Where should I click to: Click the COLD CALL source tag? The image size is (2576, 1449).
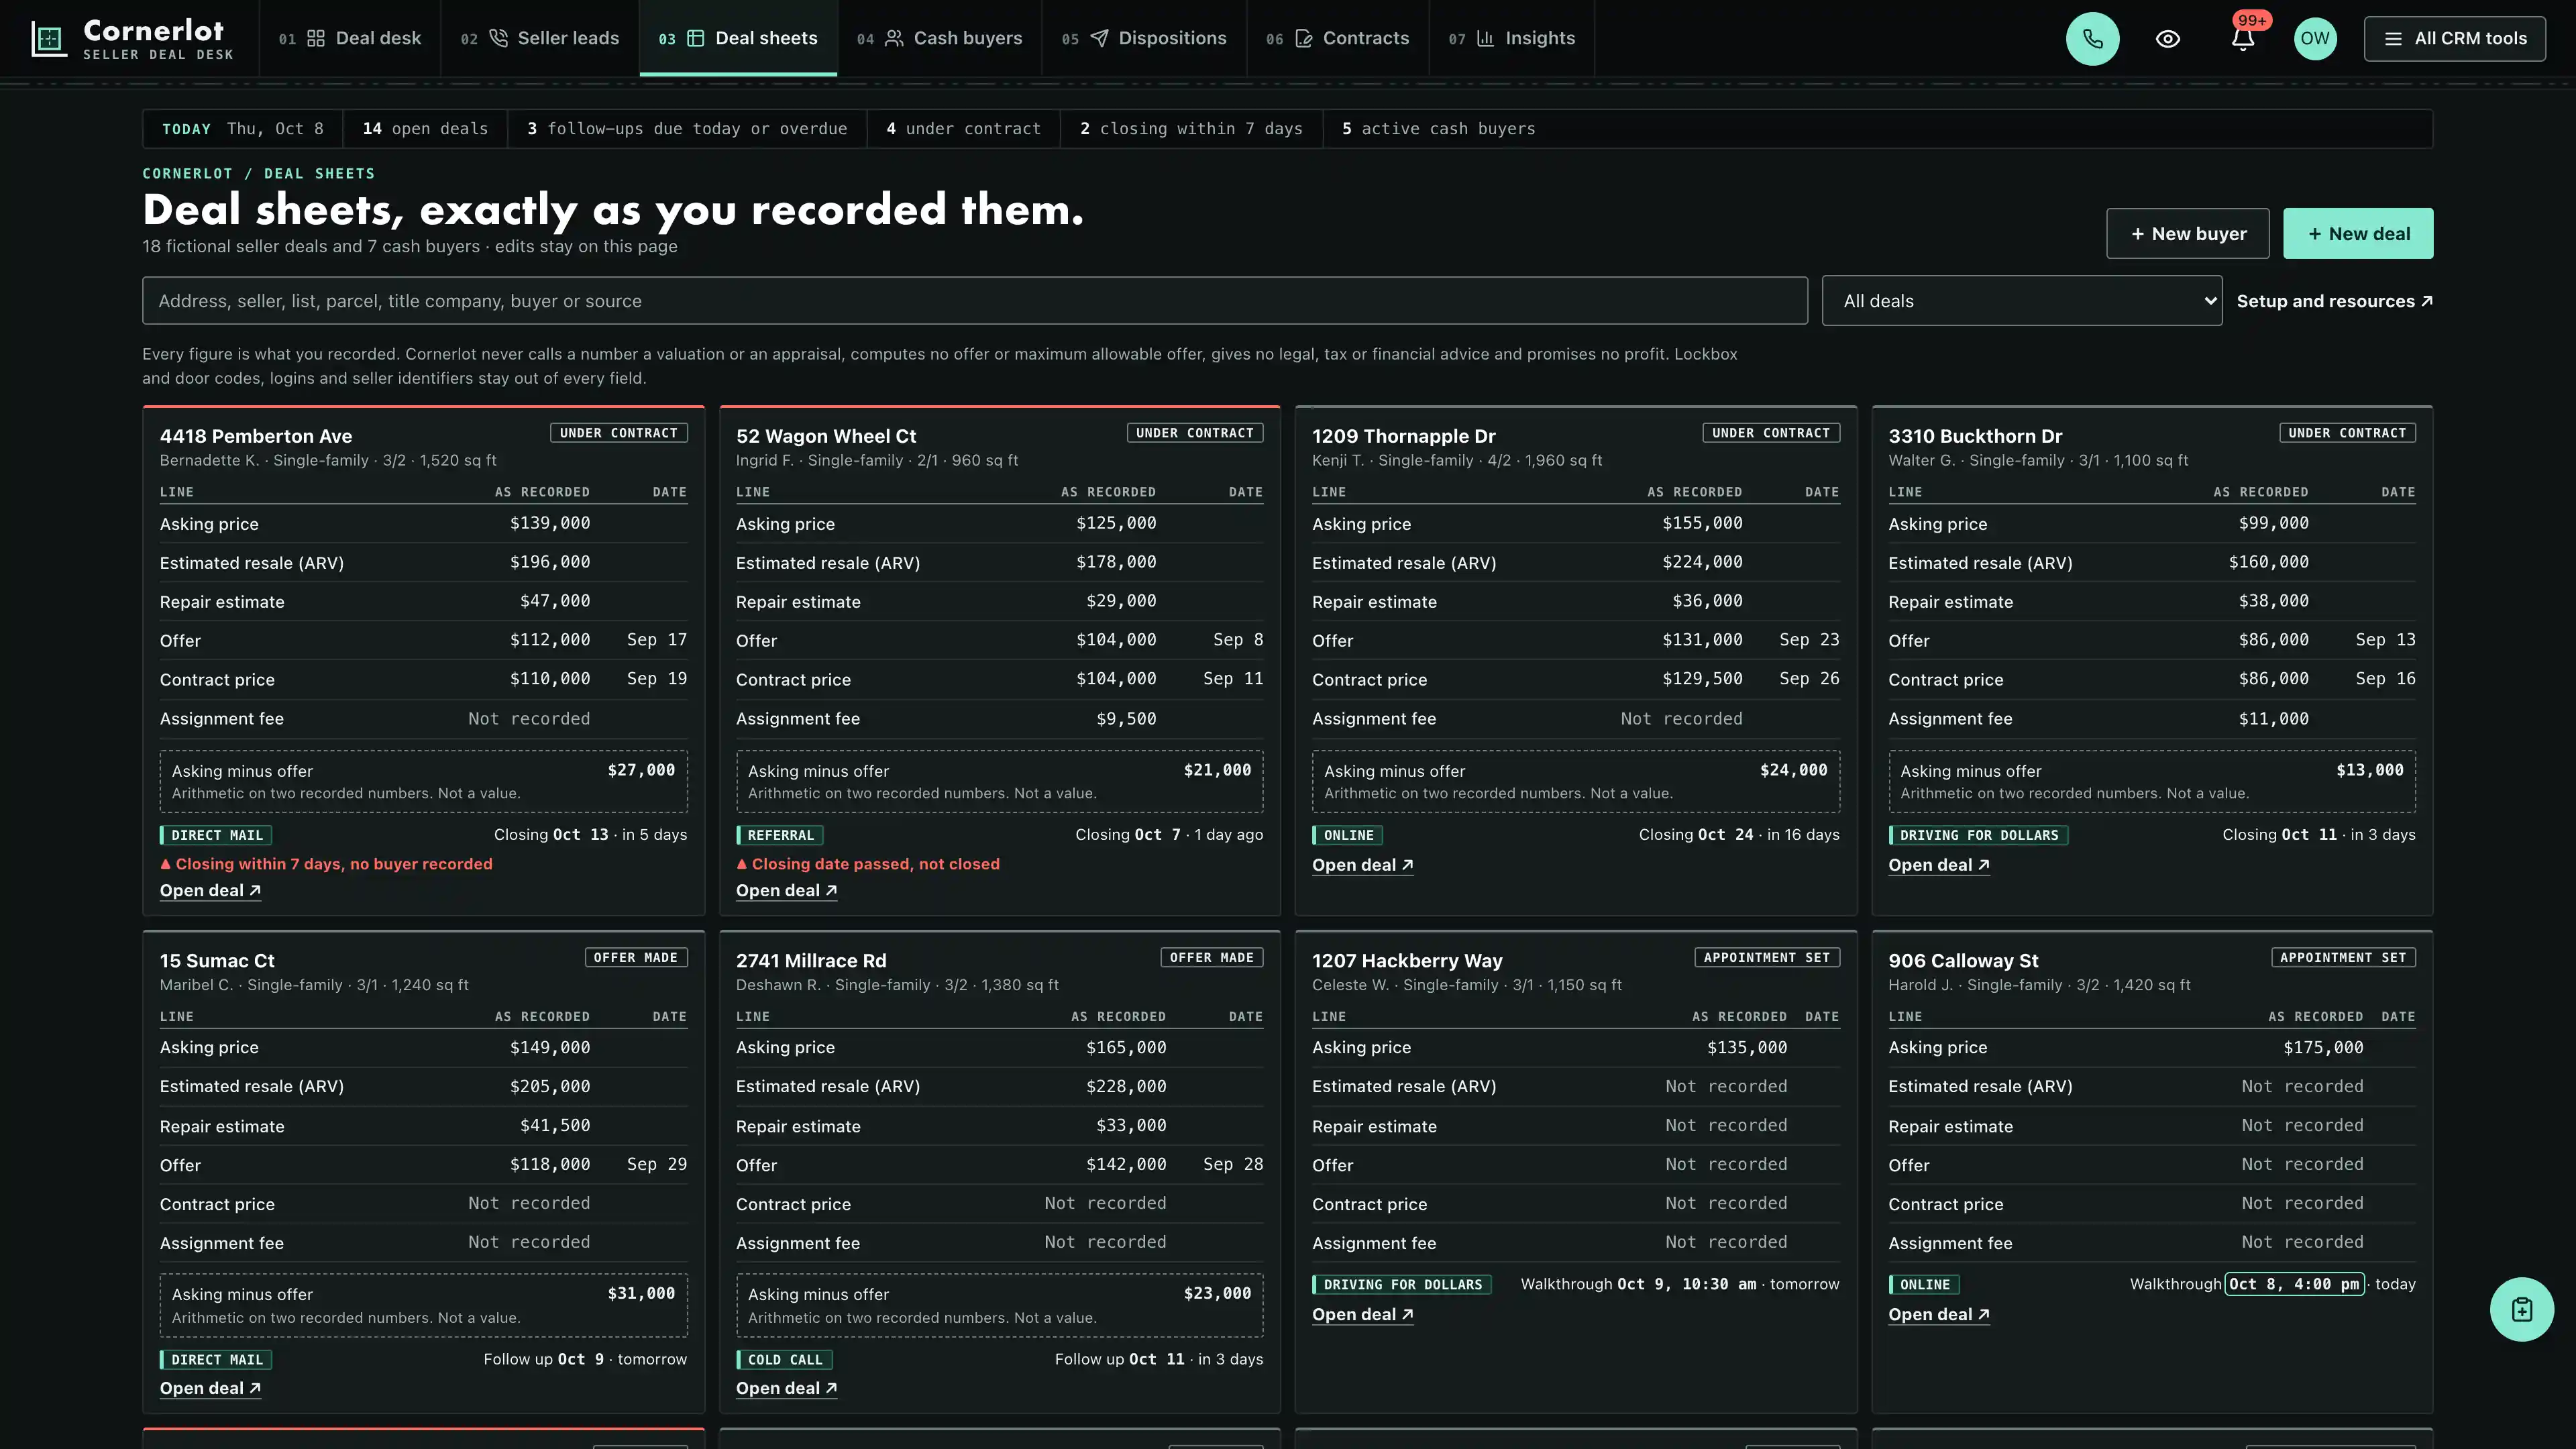[784, 1360]
